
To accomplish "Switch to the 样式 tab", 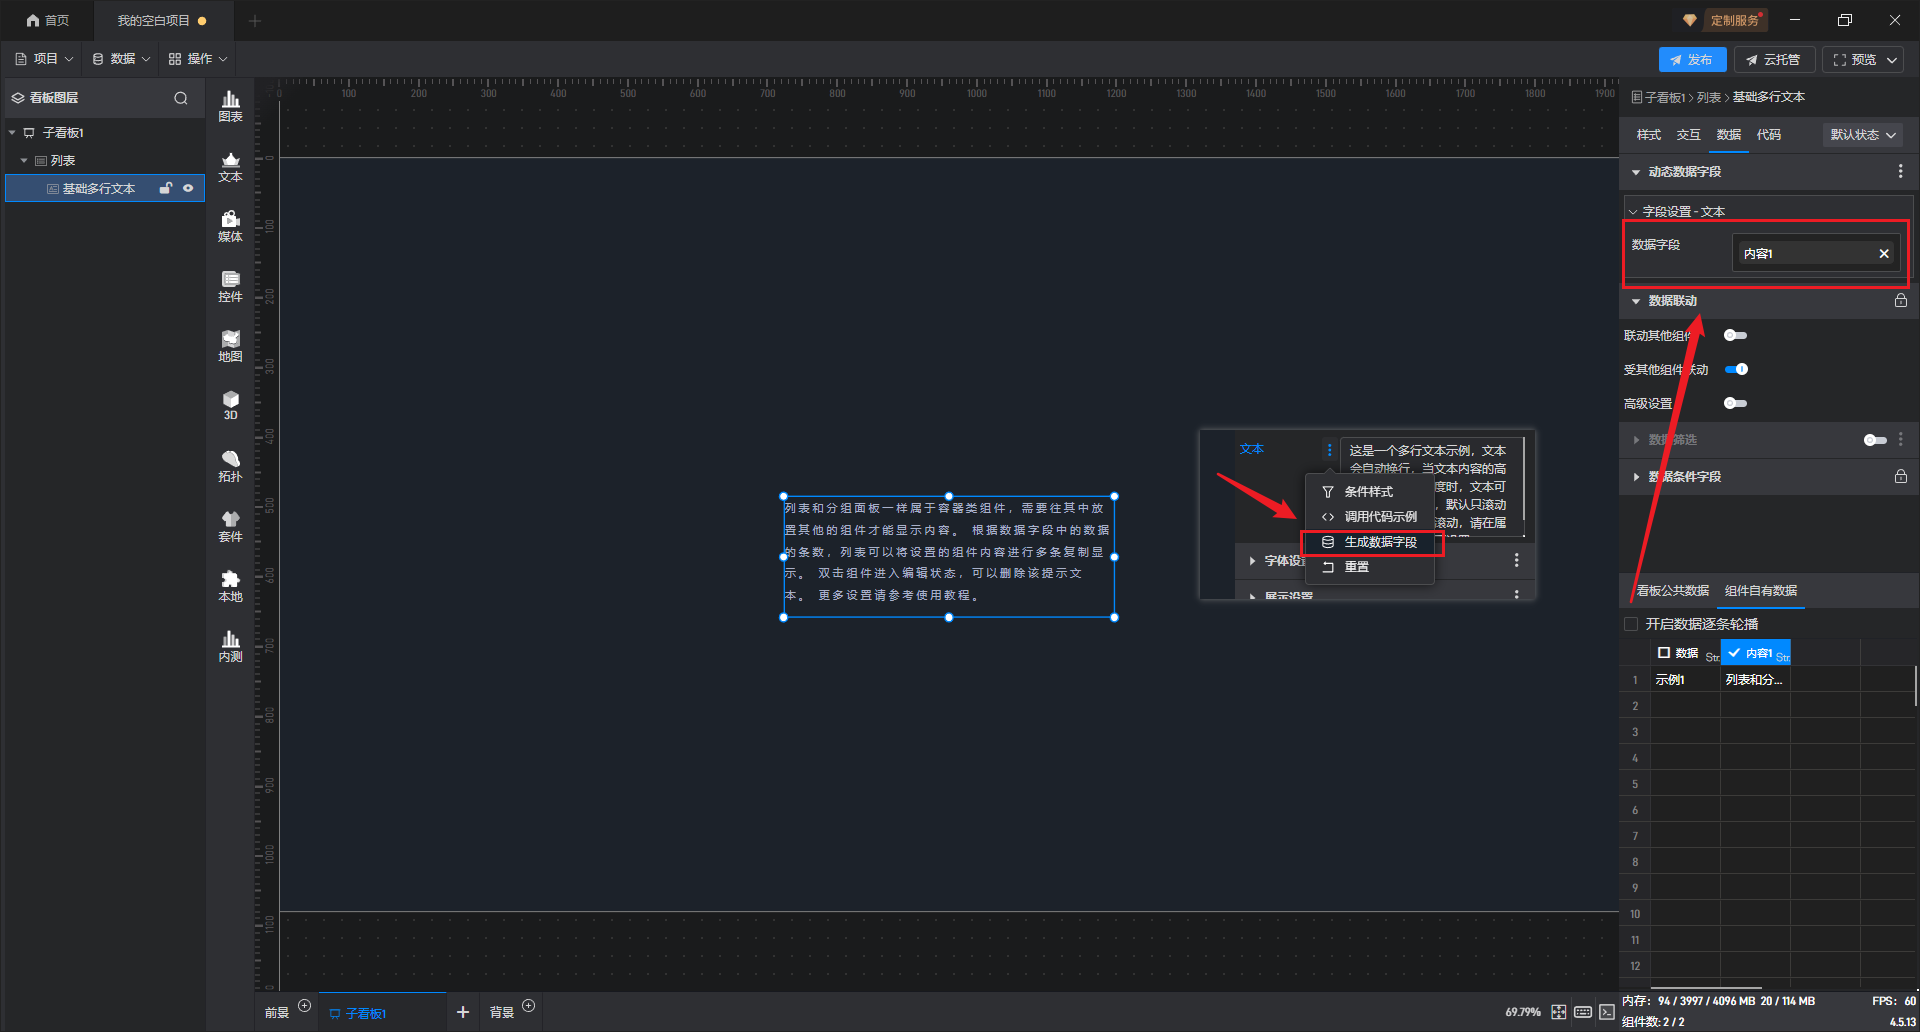I will [x=1648, y=135].
